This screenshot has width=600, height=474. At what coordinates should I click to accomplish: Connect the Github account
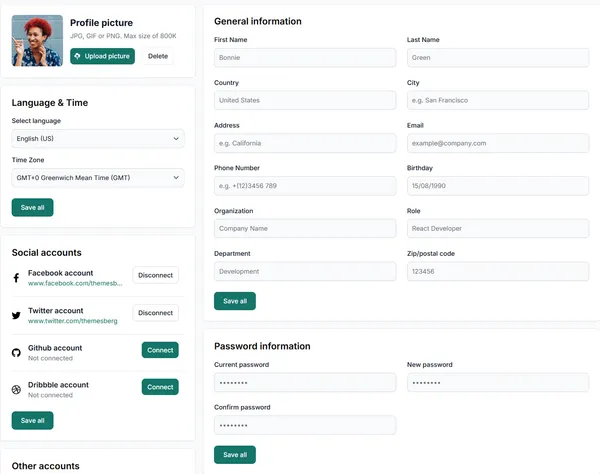tap(160, 350)
